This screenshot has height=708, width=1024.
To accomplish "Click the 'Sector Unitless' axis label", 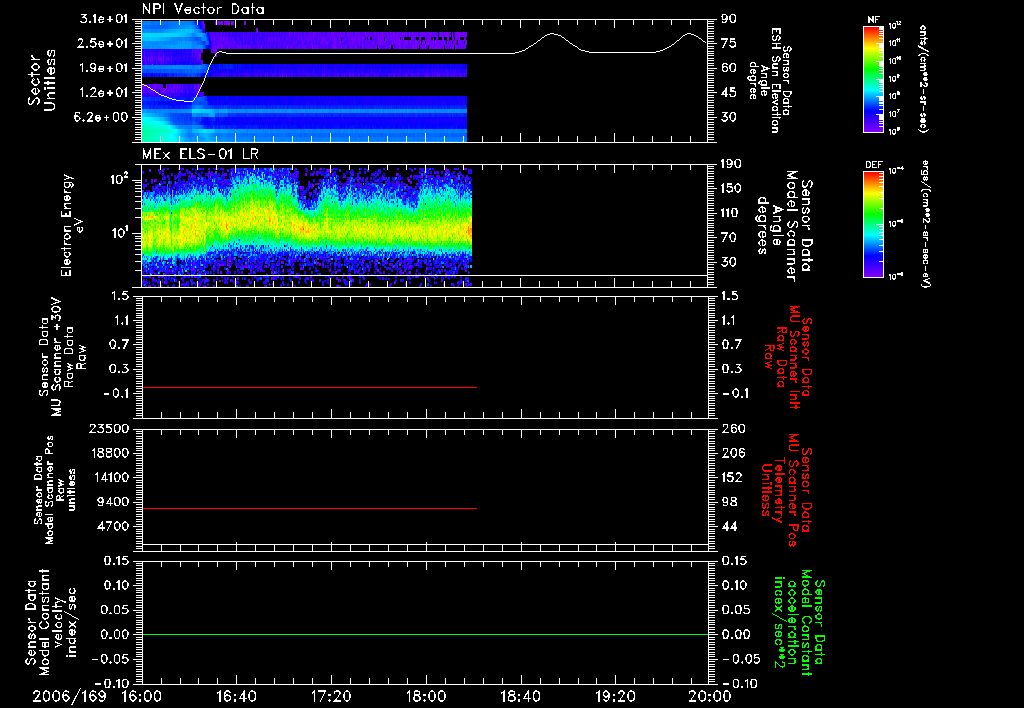I will coord(42,80).
